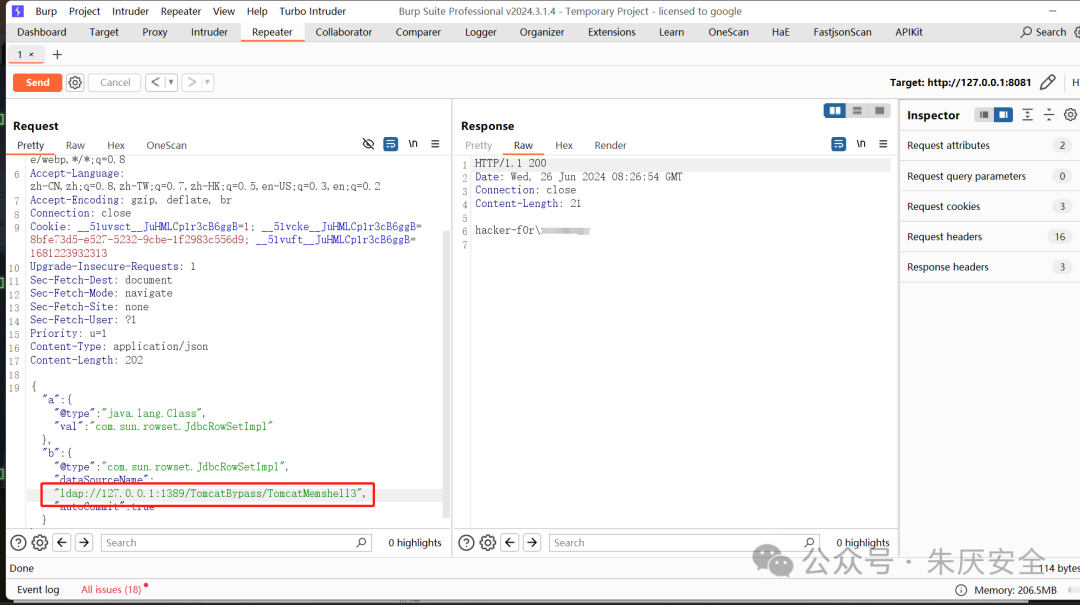Screen dimensions: 1080x605
Task: Jump to previous match in Request search
Action: 62,543
